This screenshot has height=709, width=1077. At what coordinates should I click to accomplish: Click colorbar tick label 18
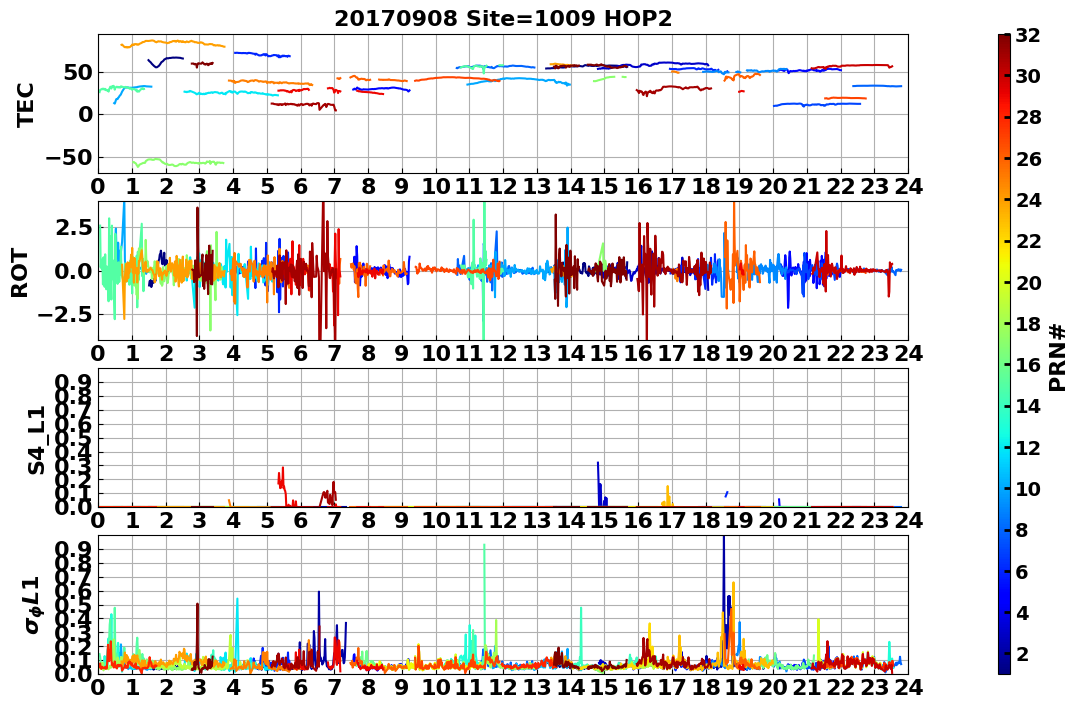tap(1028, 324)
